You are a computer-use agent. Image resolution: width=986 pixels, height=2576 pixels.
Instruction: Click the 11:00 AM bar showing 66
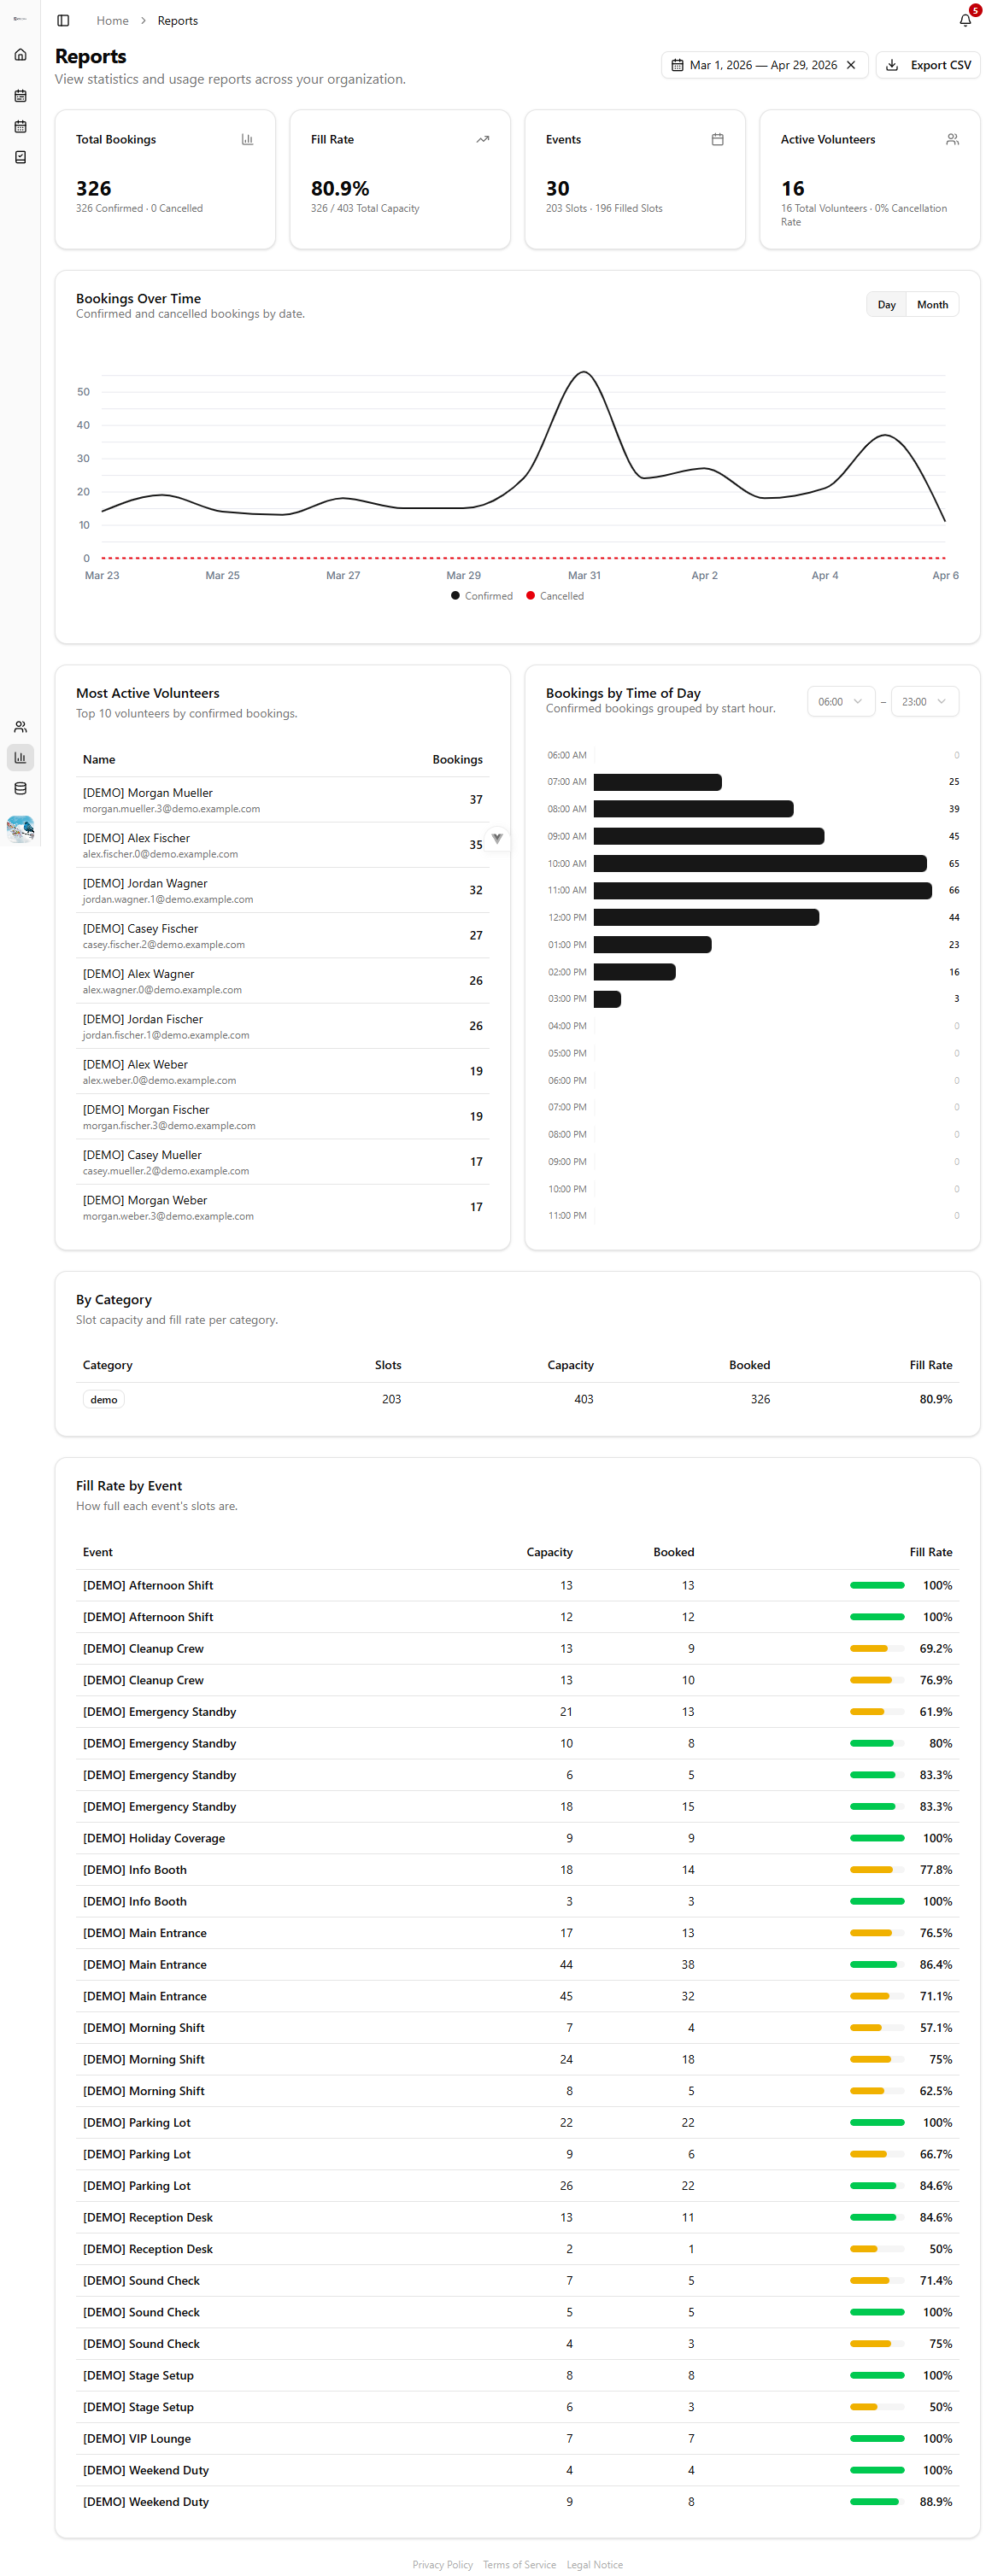[x=762, y=890]
